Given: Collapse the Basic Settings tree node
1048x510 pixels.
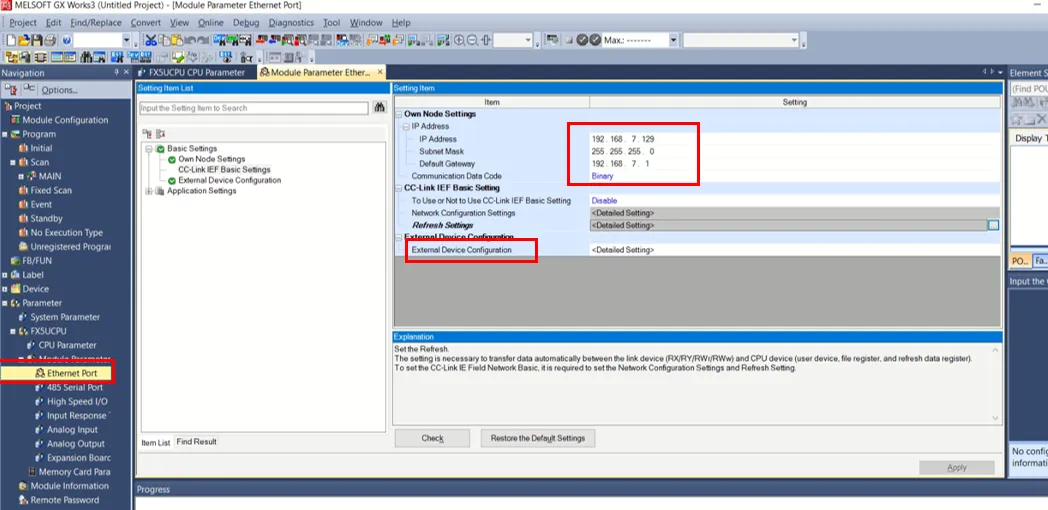Looking at the screenshot, I should [149, 148].
